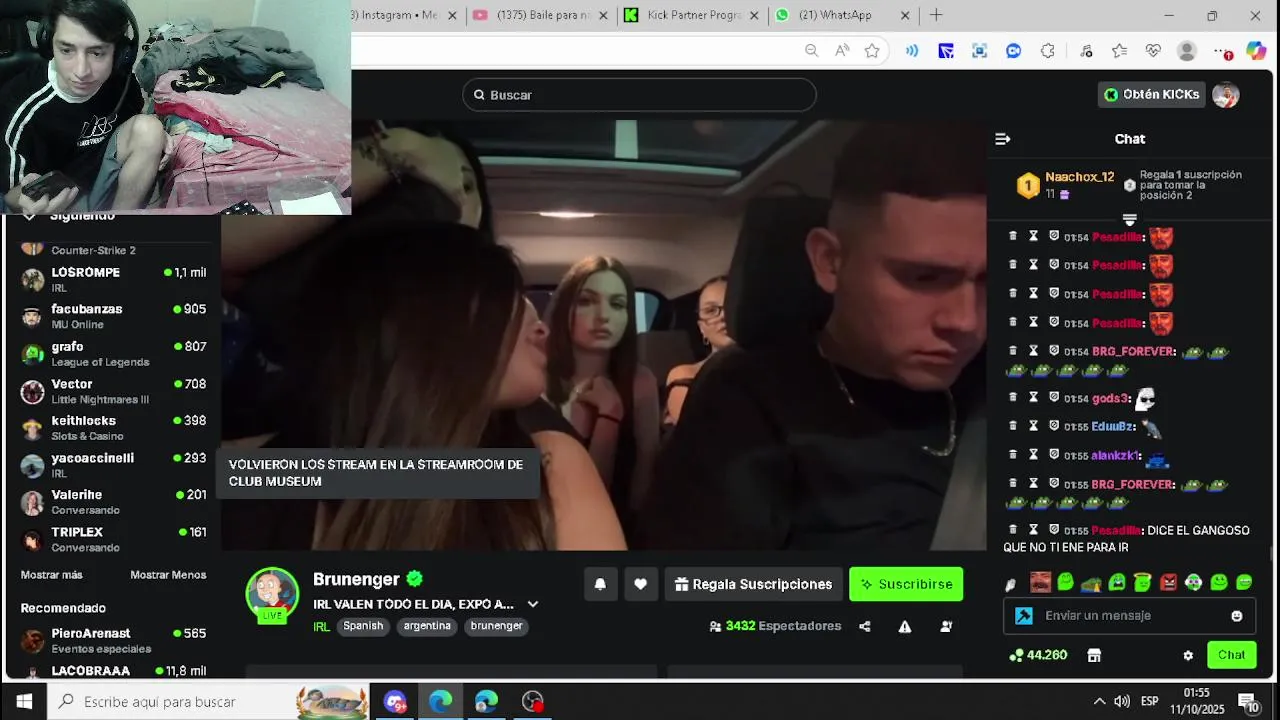Click the IRL category link under title
Image resolution: width=1280 pixels, height=720 pixels.
(321, 627)
